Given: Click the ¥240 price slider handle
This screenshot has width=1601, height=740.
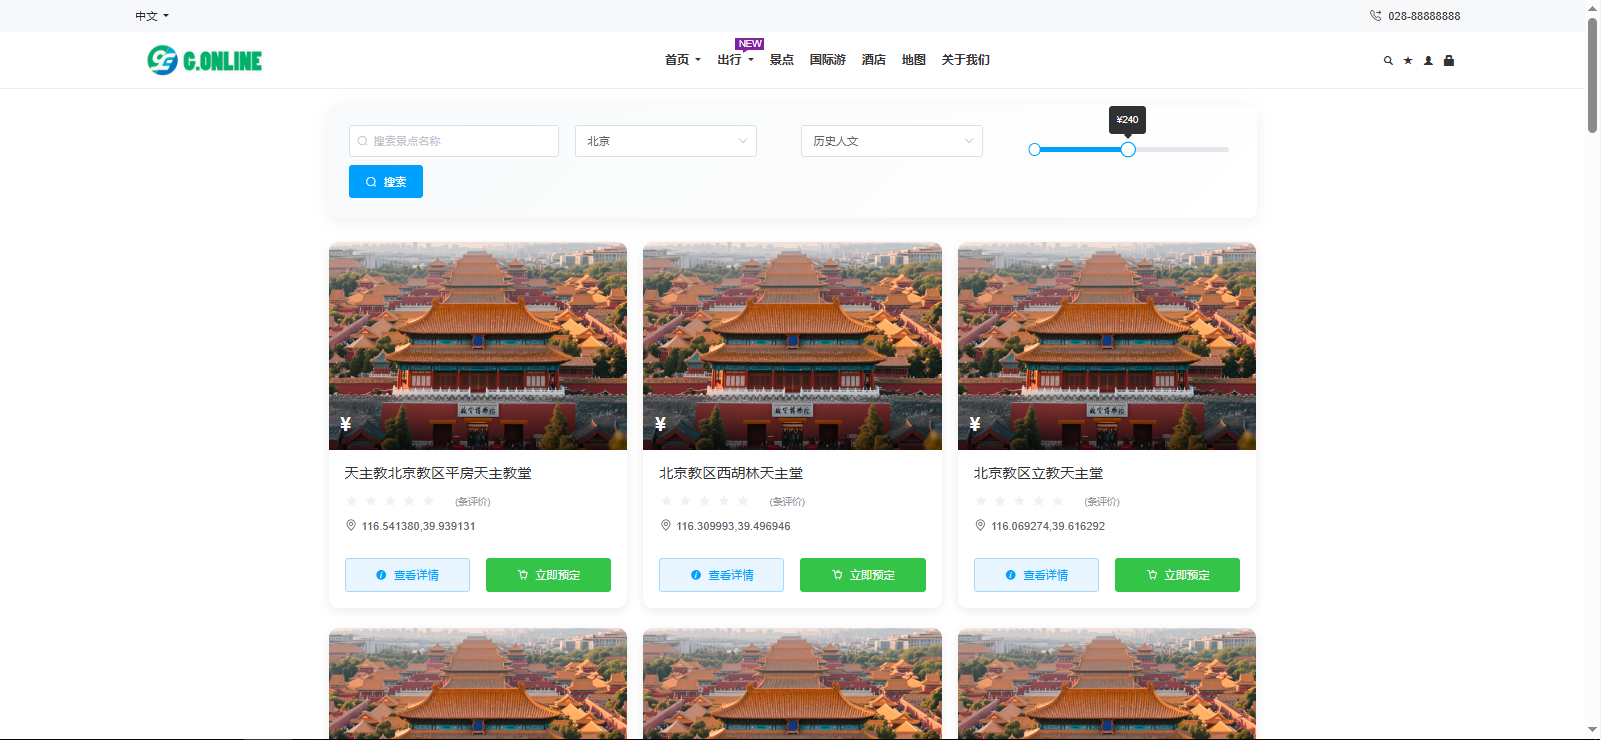Looking at the screenshot, I should pos(1128,149).
